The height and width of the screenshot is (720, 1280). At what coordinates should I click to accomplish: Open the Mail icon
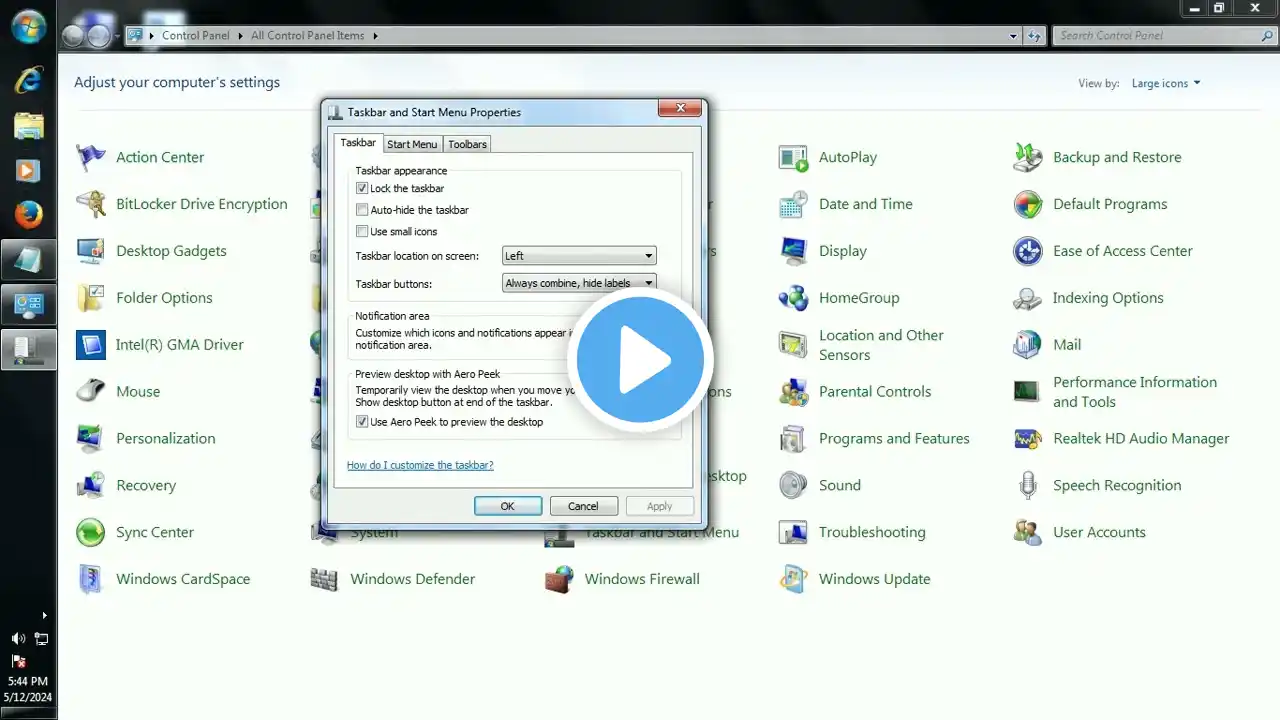(1027, 345)
